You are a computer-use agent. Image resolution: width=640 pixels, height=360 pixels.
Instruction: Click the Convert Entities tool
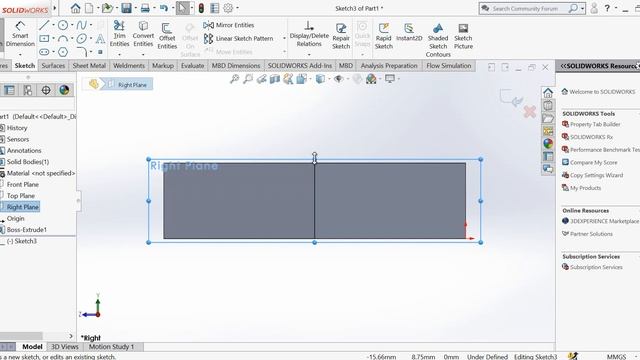[143, 34]
